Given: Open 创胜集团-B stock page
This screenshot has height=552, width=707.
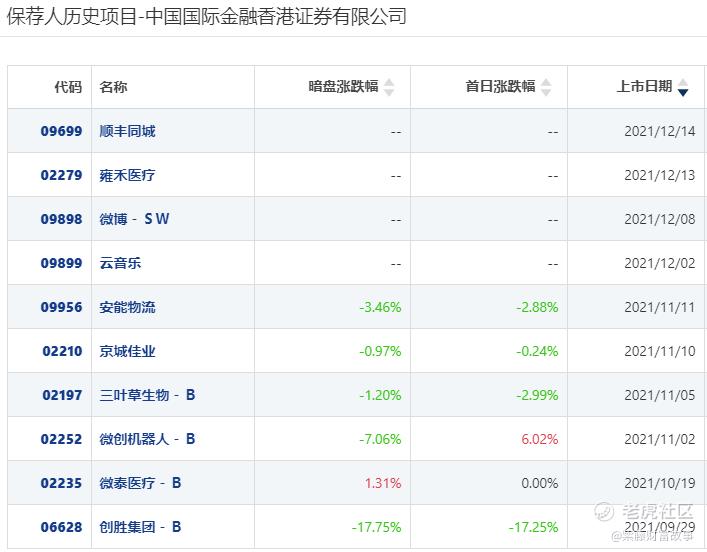Looking at the screenshot, I should [140, 527].
